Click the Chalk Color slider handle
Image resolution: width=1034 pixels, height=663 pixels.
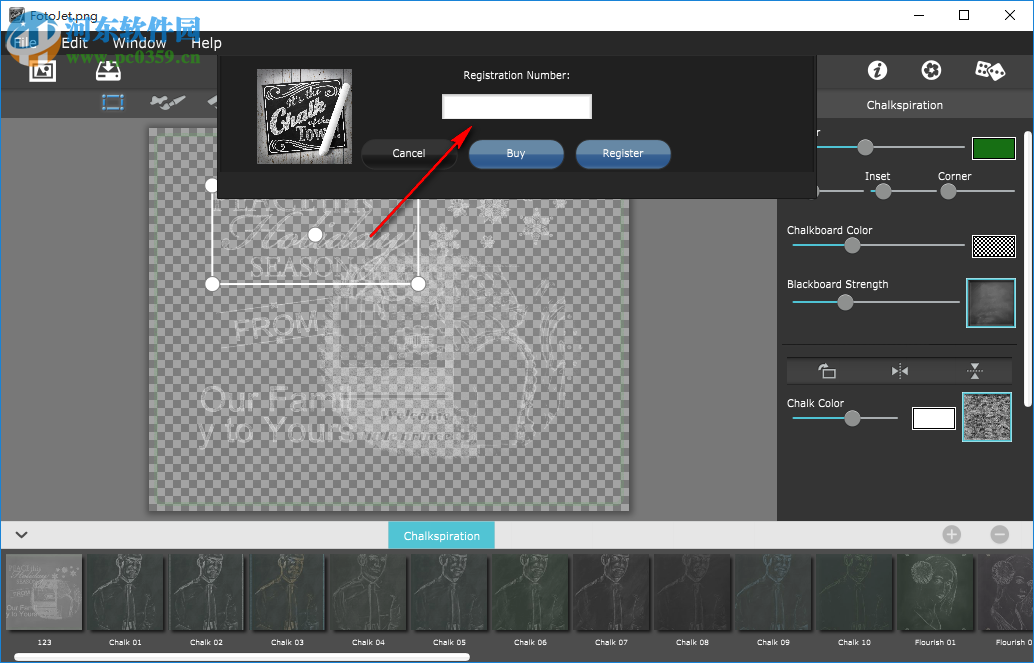click(852, 418)
